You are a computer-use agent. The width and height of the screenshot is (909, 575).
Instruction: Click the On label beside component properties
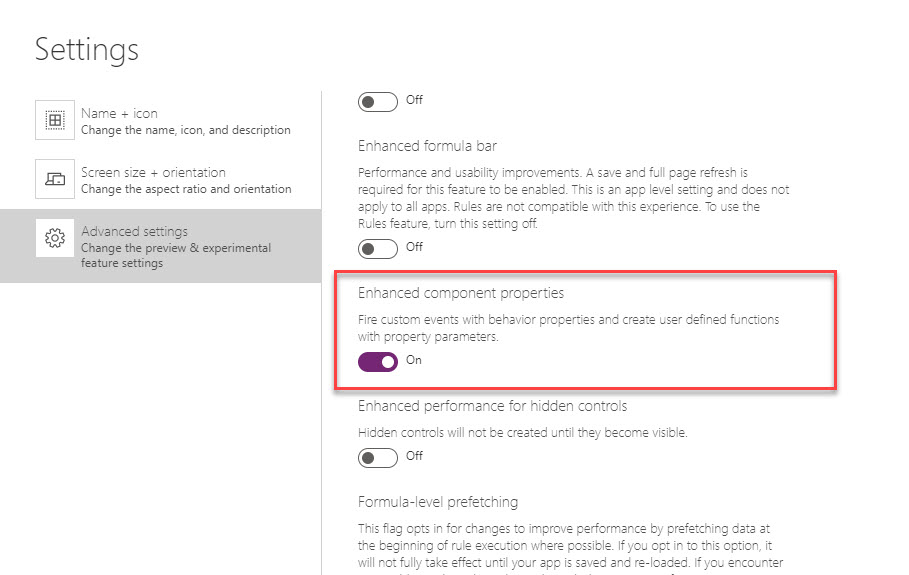pyautogui.click(x=414, y=360)
